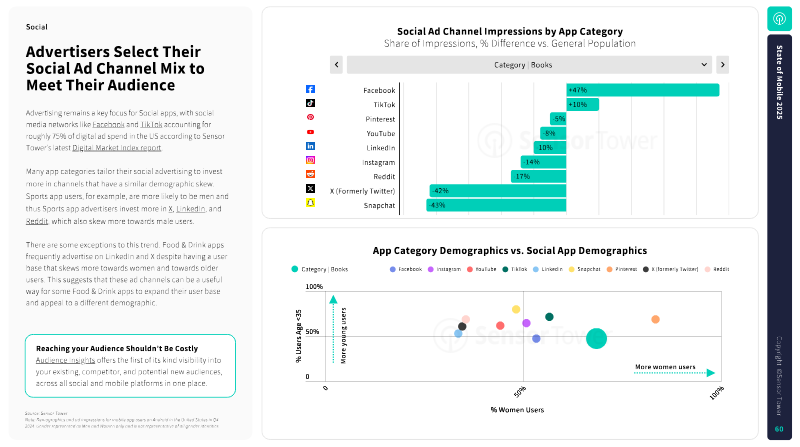This screenshot has height=447, width=800.
Task: Click the Reddit logo icon
Action: click(x=310, y=175)
